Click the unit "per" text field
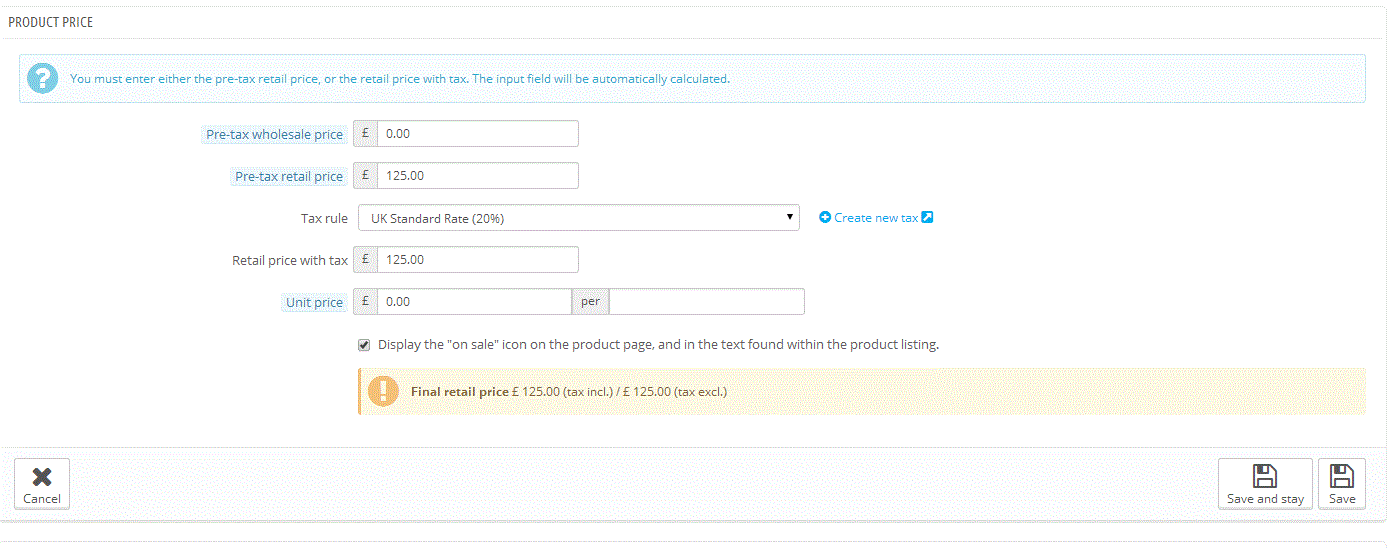 706,302
